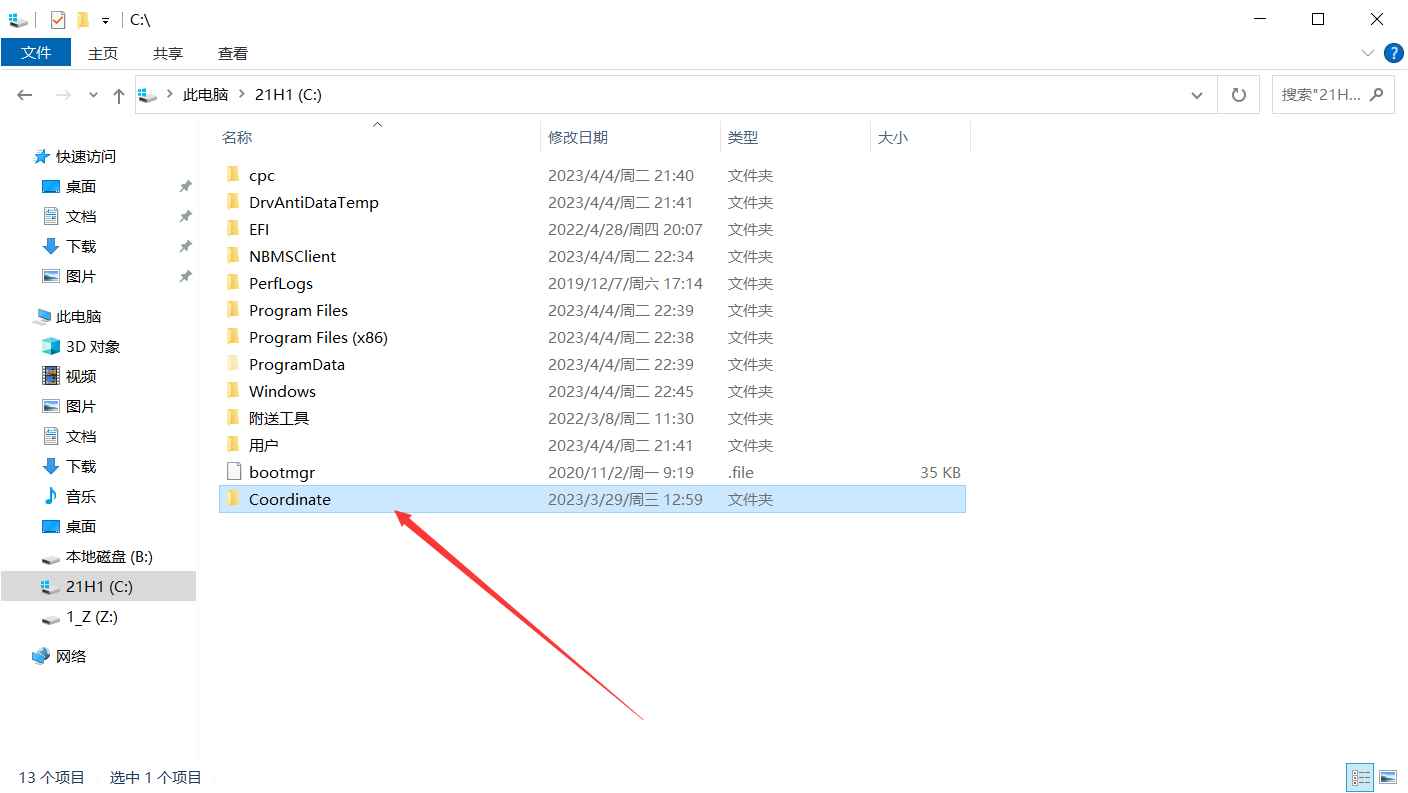Open the 3D 对象 folder in sidebar
Image resolution: width=1408 pixels, height=793 pixels.
92,346
